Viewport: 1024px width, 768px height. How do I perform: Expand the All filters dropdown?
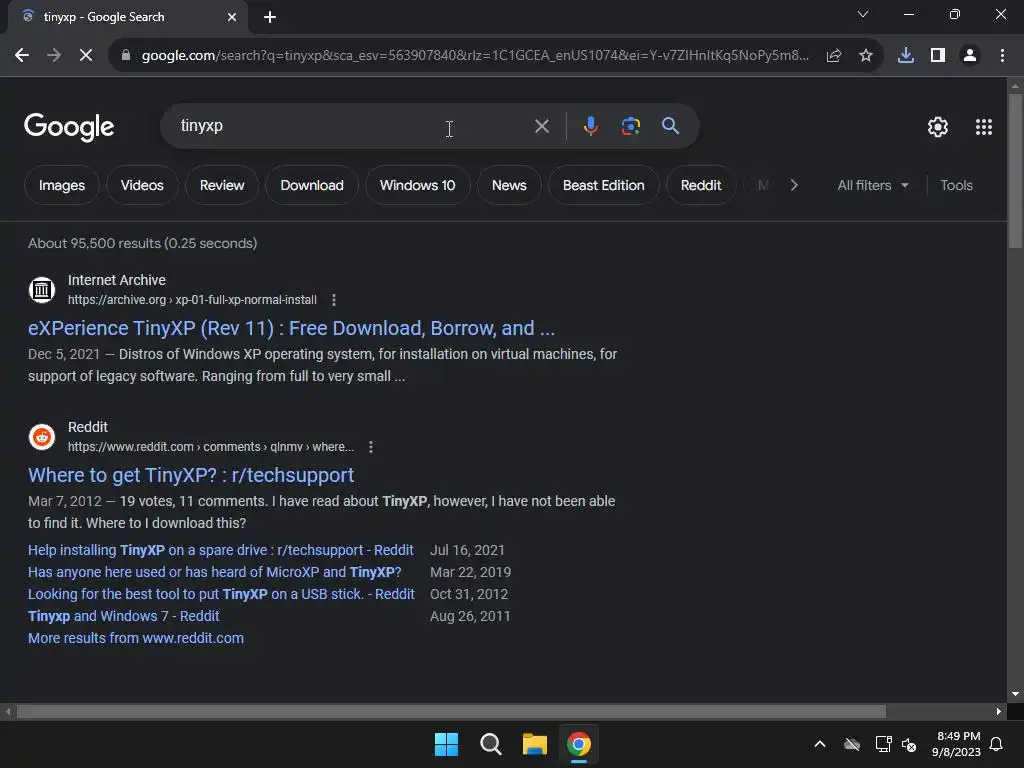tap(872, 185)
